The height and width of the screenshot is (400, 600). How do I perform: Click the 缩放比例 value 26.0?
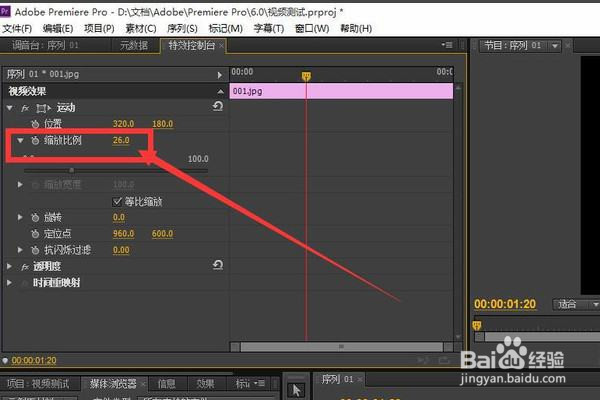point(121,140)
